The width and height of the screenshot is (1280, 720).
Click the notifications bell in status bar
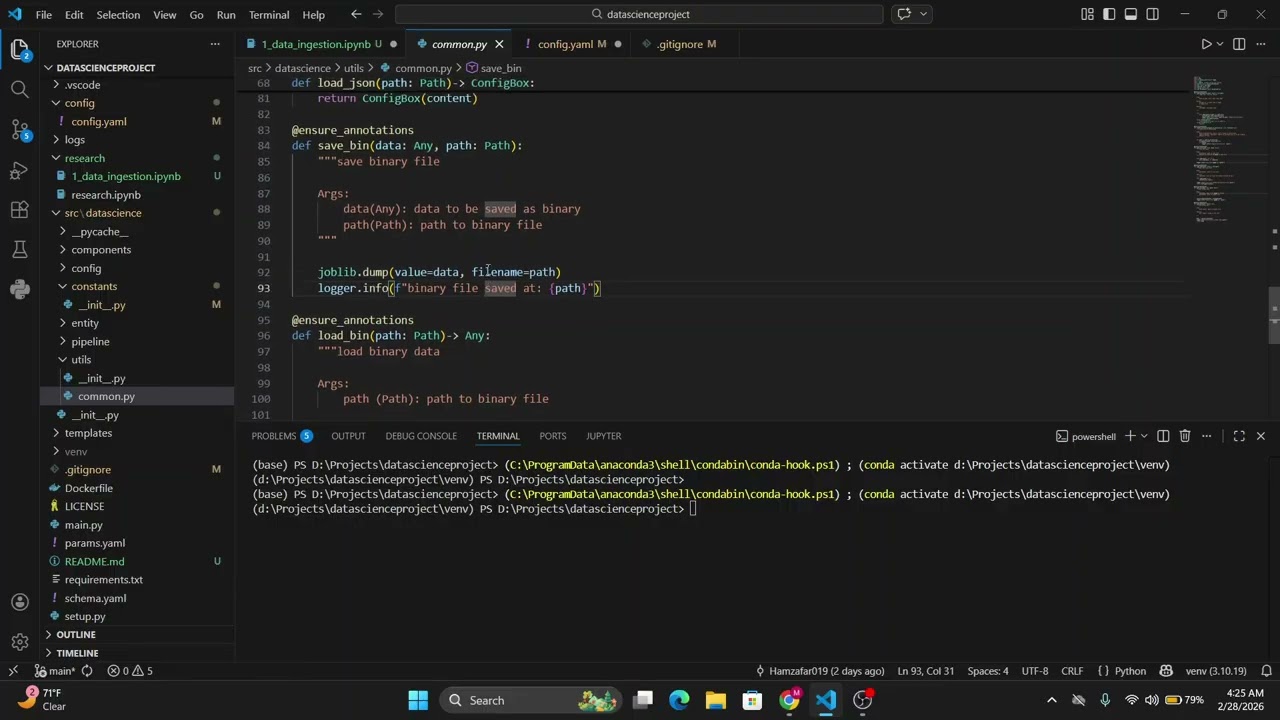click(x=1267, y=671)
